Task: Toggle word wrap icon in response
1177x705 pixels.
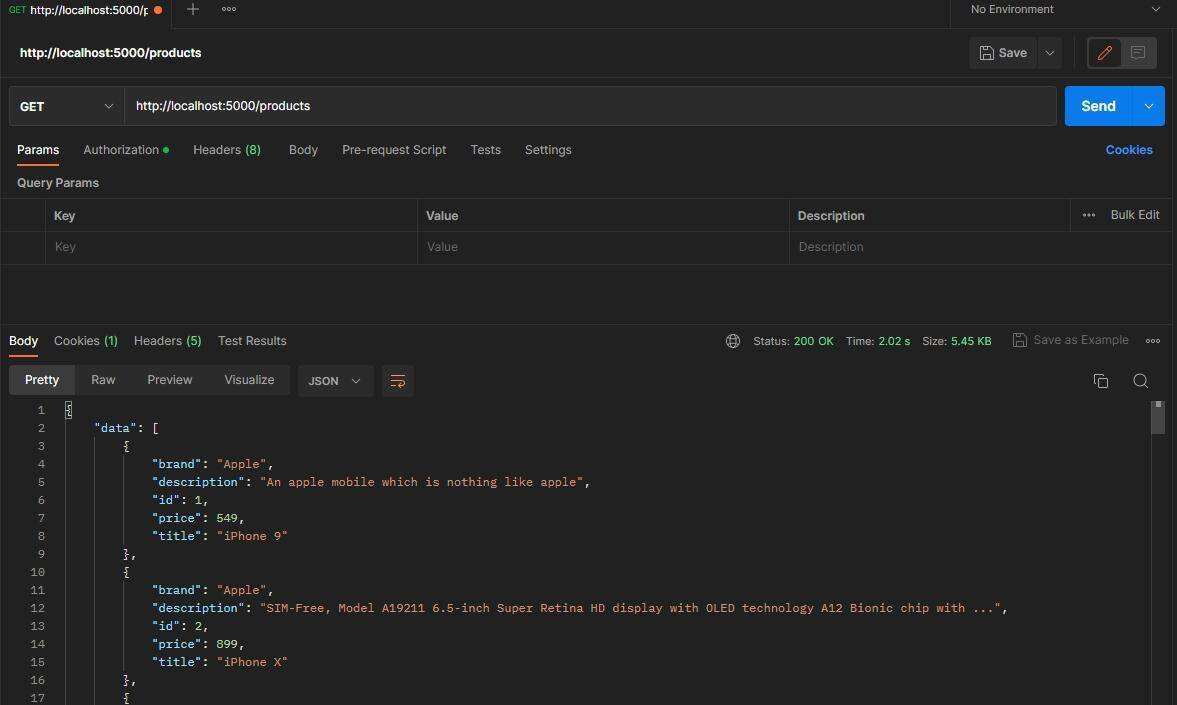Action: click(397, 381)
